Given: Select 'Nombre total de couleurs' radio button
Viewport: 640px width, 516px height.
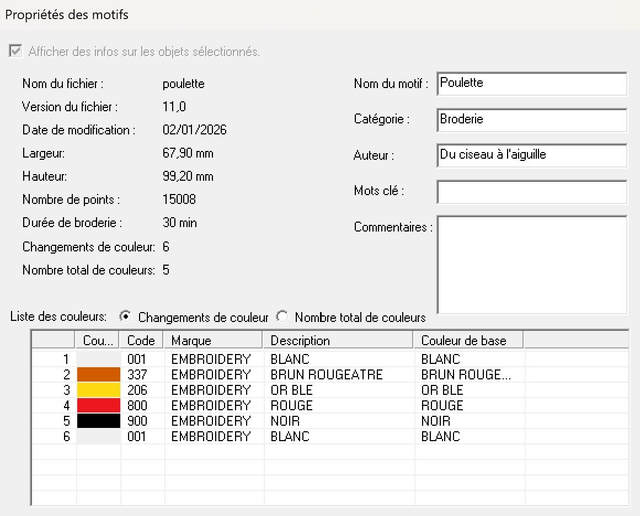Looking at the screenshot, I should pyautogui.click(x=282, y=317).
